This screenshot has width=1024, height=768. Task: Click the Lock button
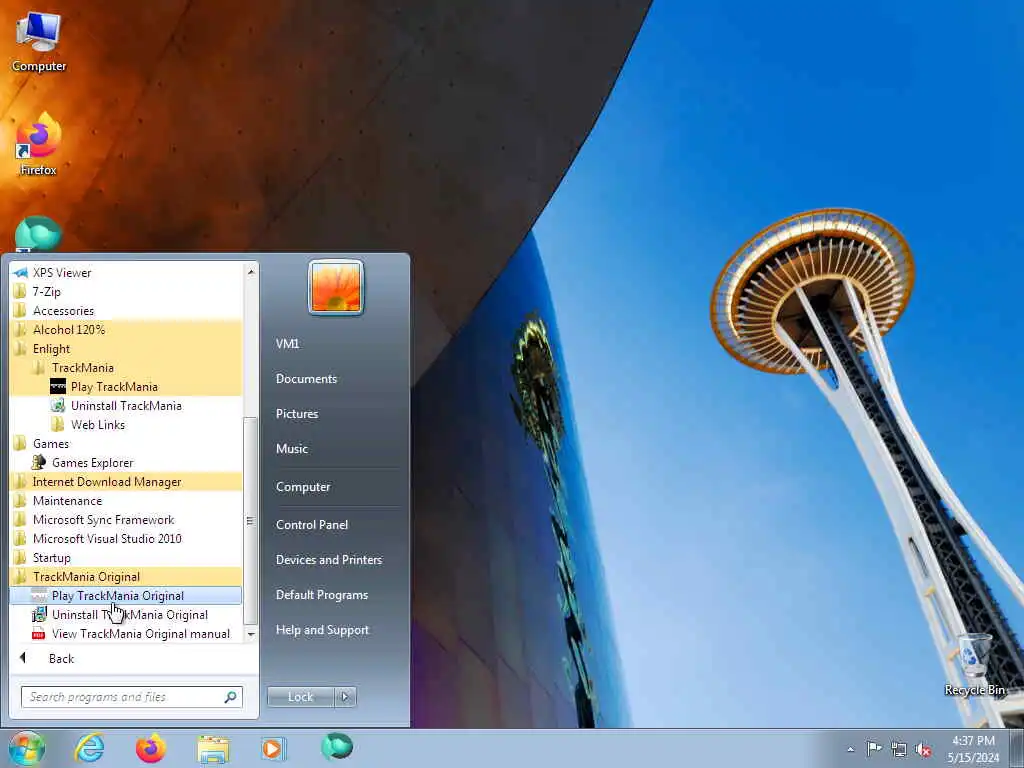(x=300, y=697)
